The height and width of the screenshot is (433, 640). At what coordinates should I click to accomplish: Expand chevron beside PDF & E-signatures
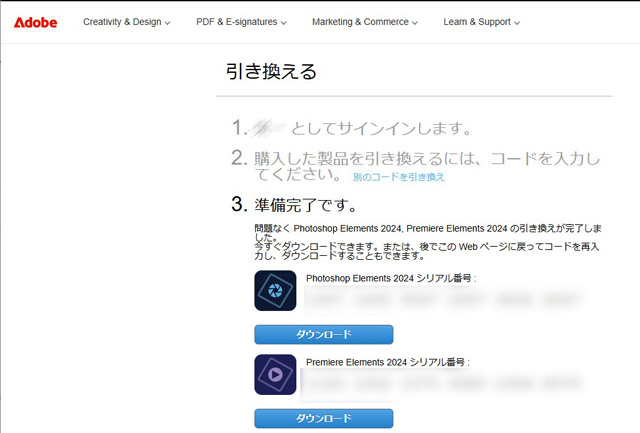(x=283, y=23)
